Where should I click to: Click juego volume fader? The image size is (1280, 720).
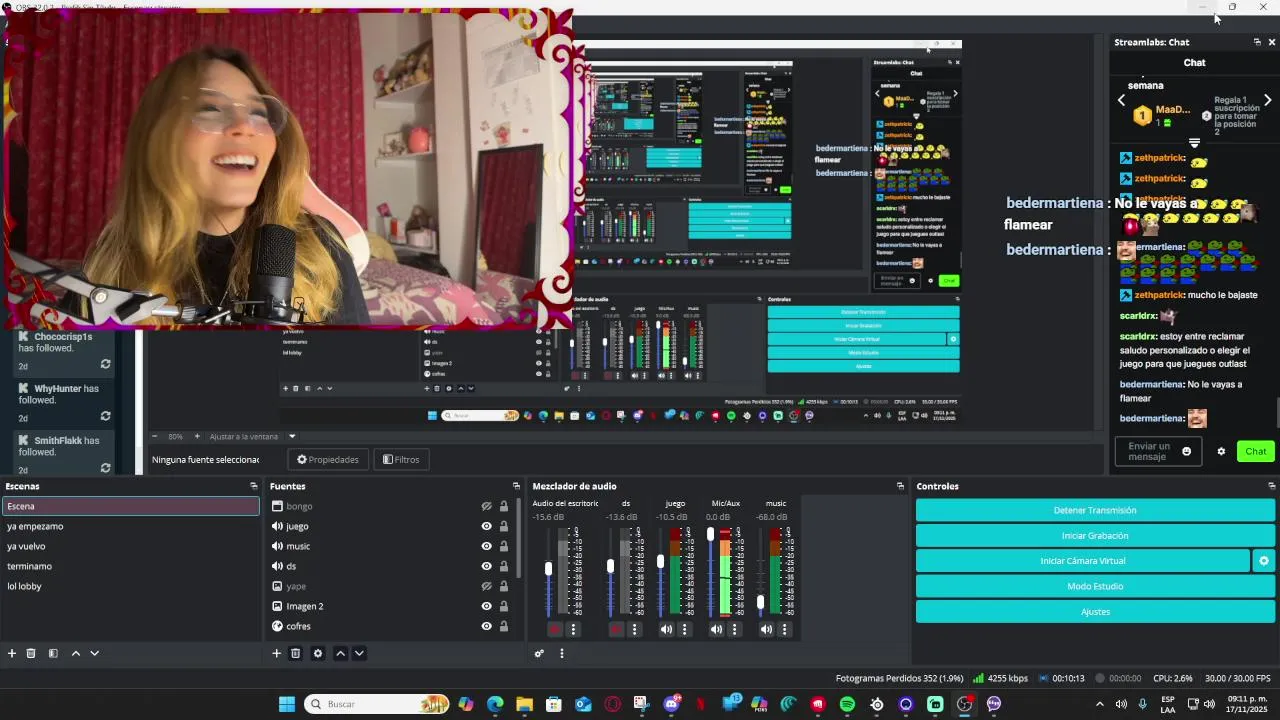pos(660,562)
